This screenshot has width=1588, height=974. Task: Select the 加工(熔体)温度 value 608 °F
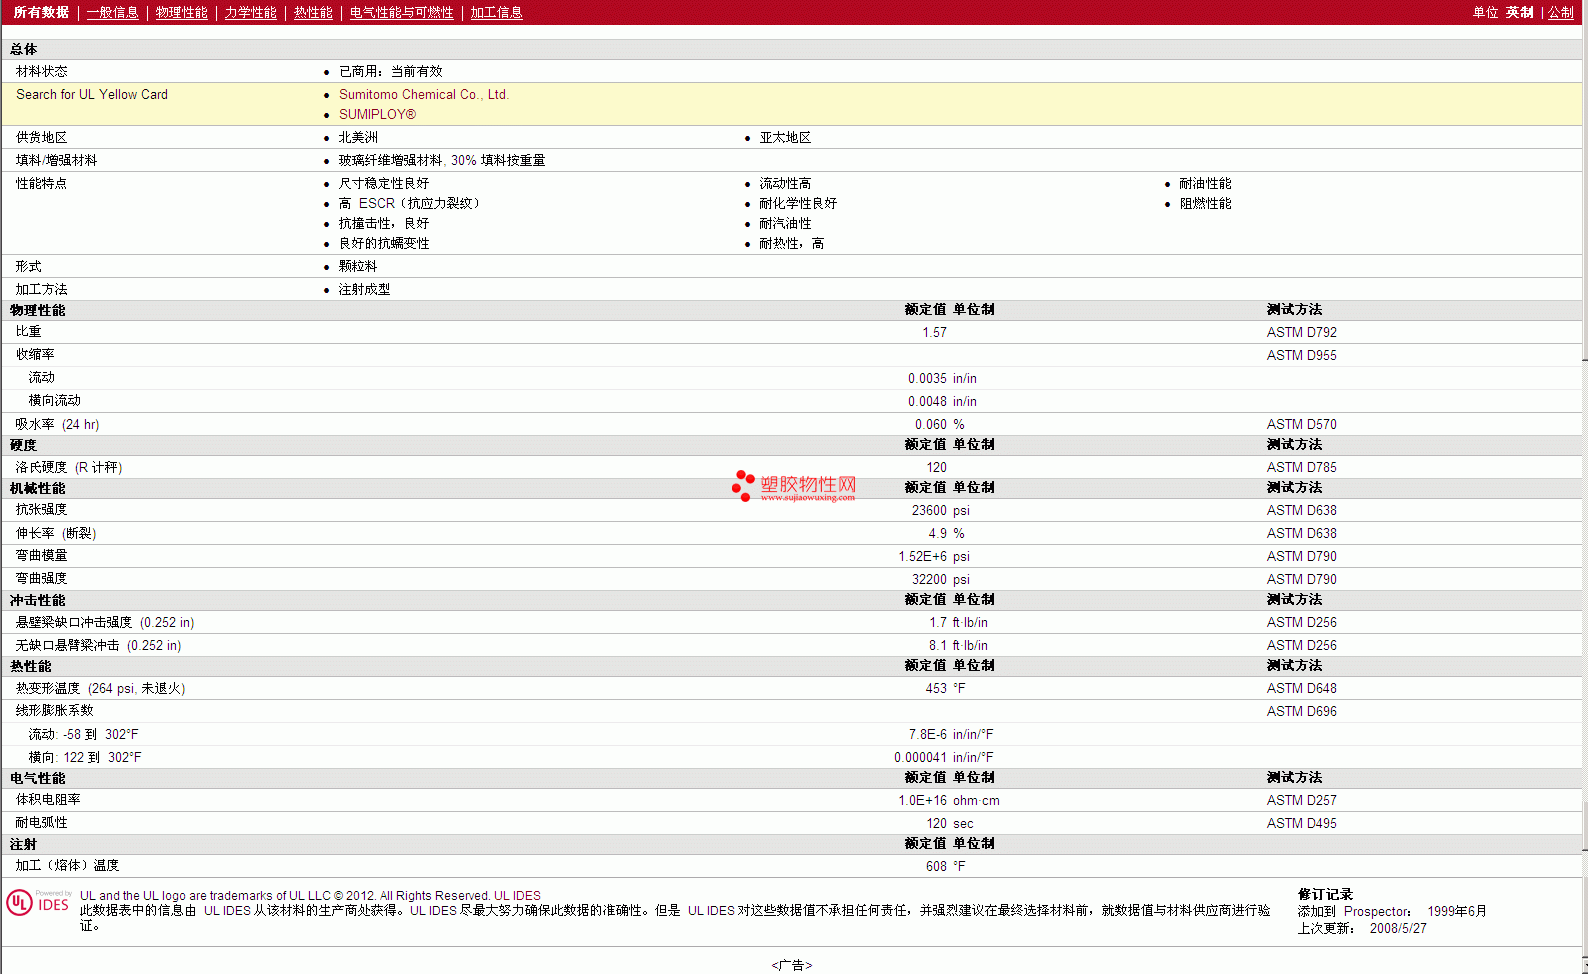(x=945, y=866)
